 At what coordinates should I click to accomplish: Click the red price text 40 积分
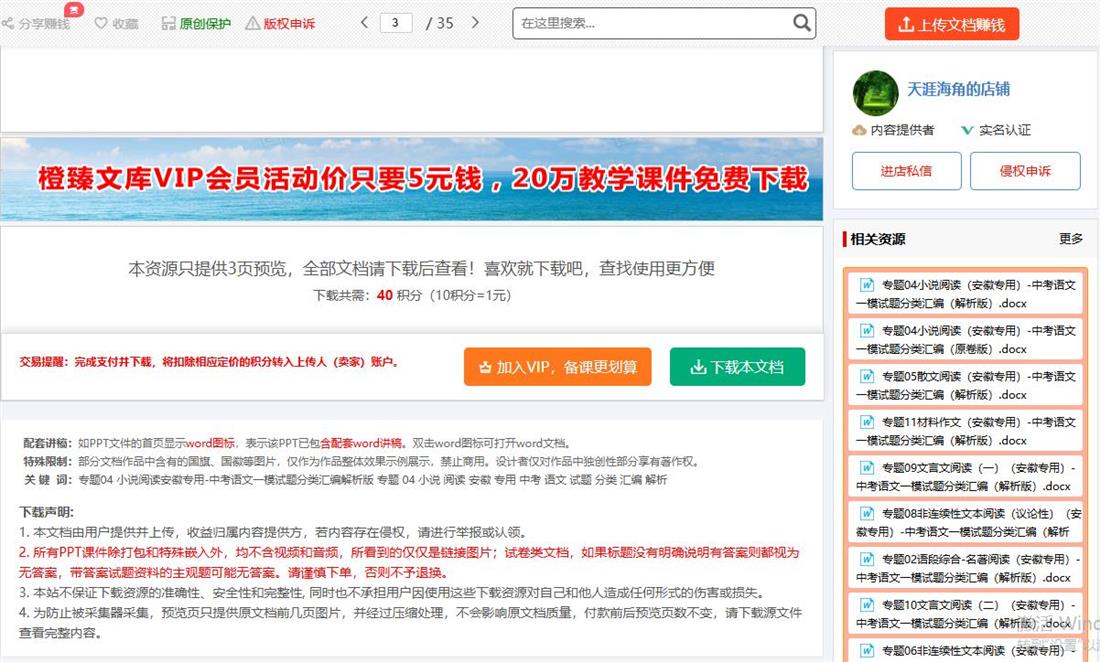pos(398,295)
